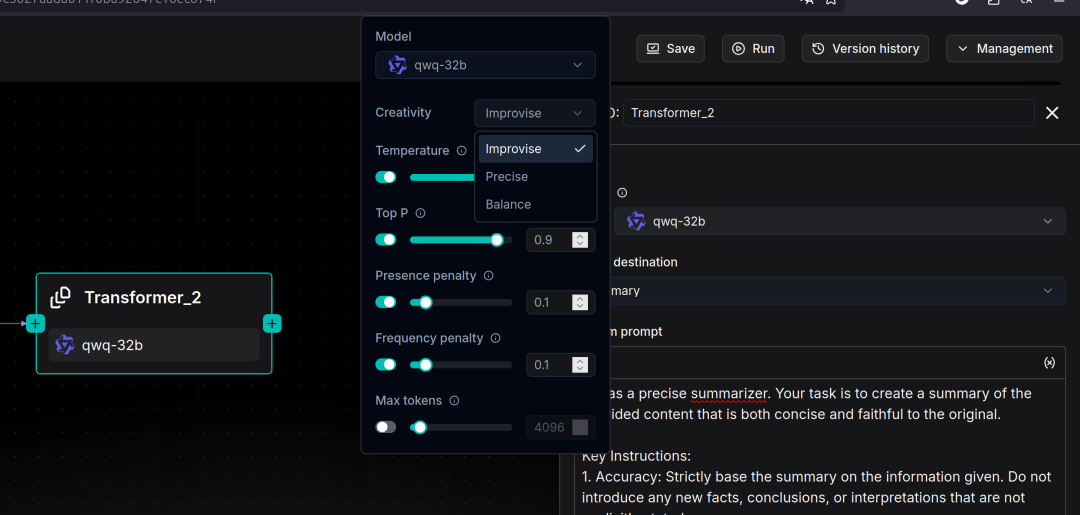Viewport: 1080px width, 515px height.
Task: Click the qwq logo in side panel model field
Action: pyautogui.click(x=636, y=221)
